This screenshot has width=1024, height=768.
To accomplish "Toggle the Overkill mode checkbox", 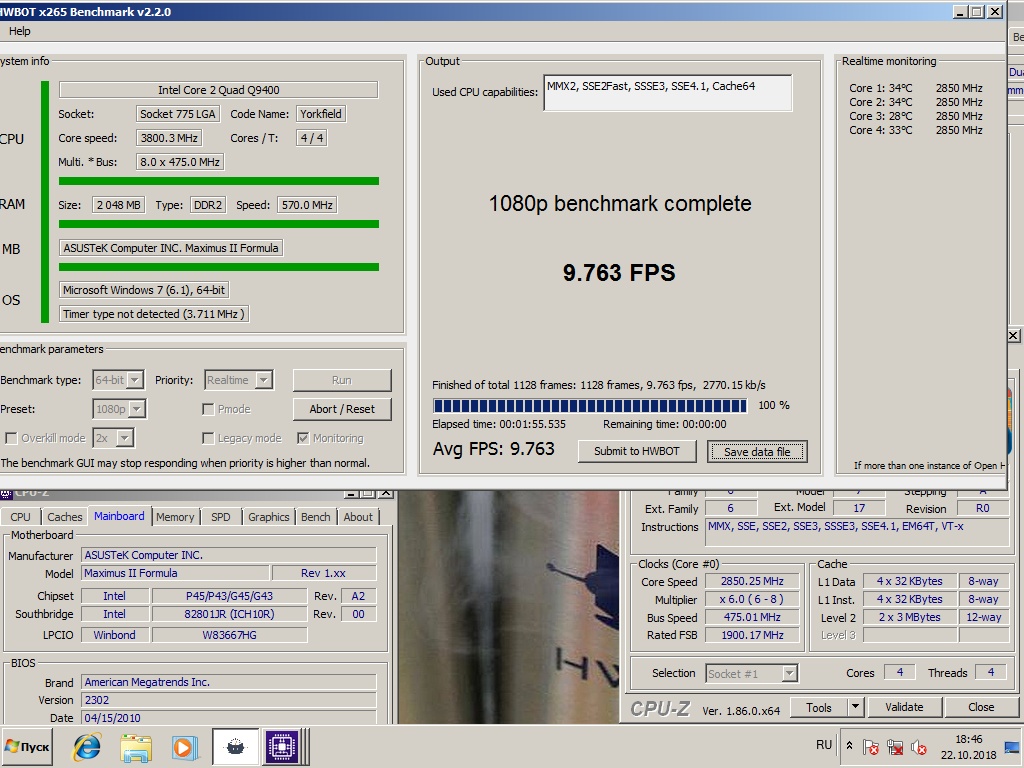I will (x=11, y=438).
